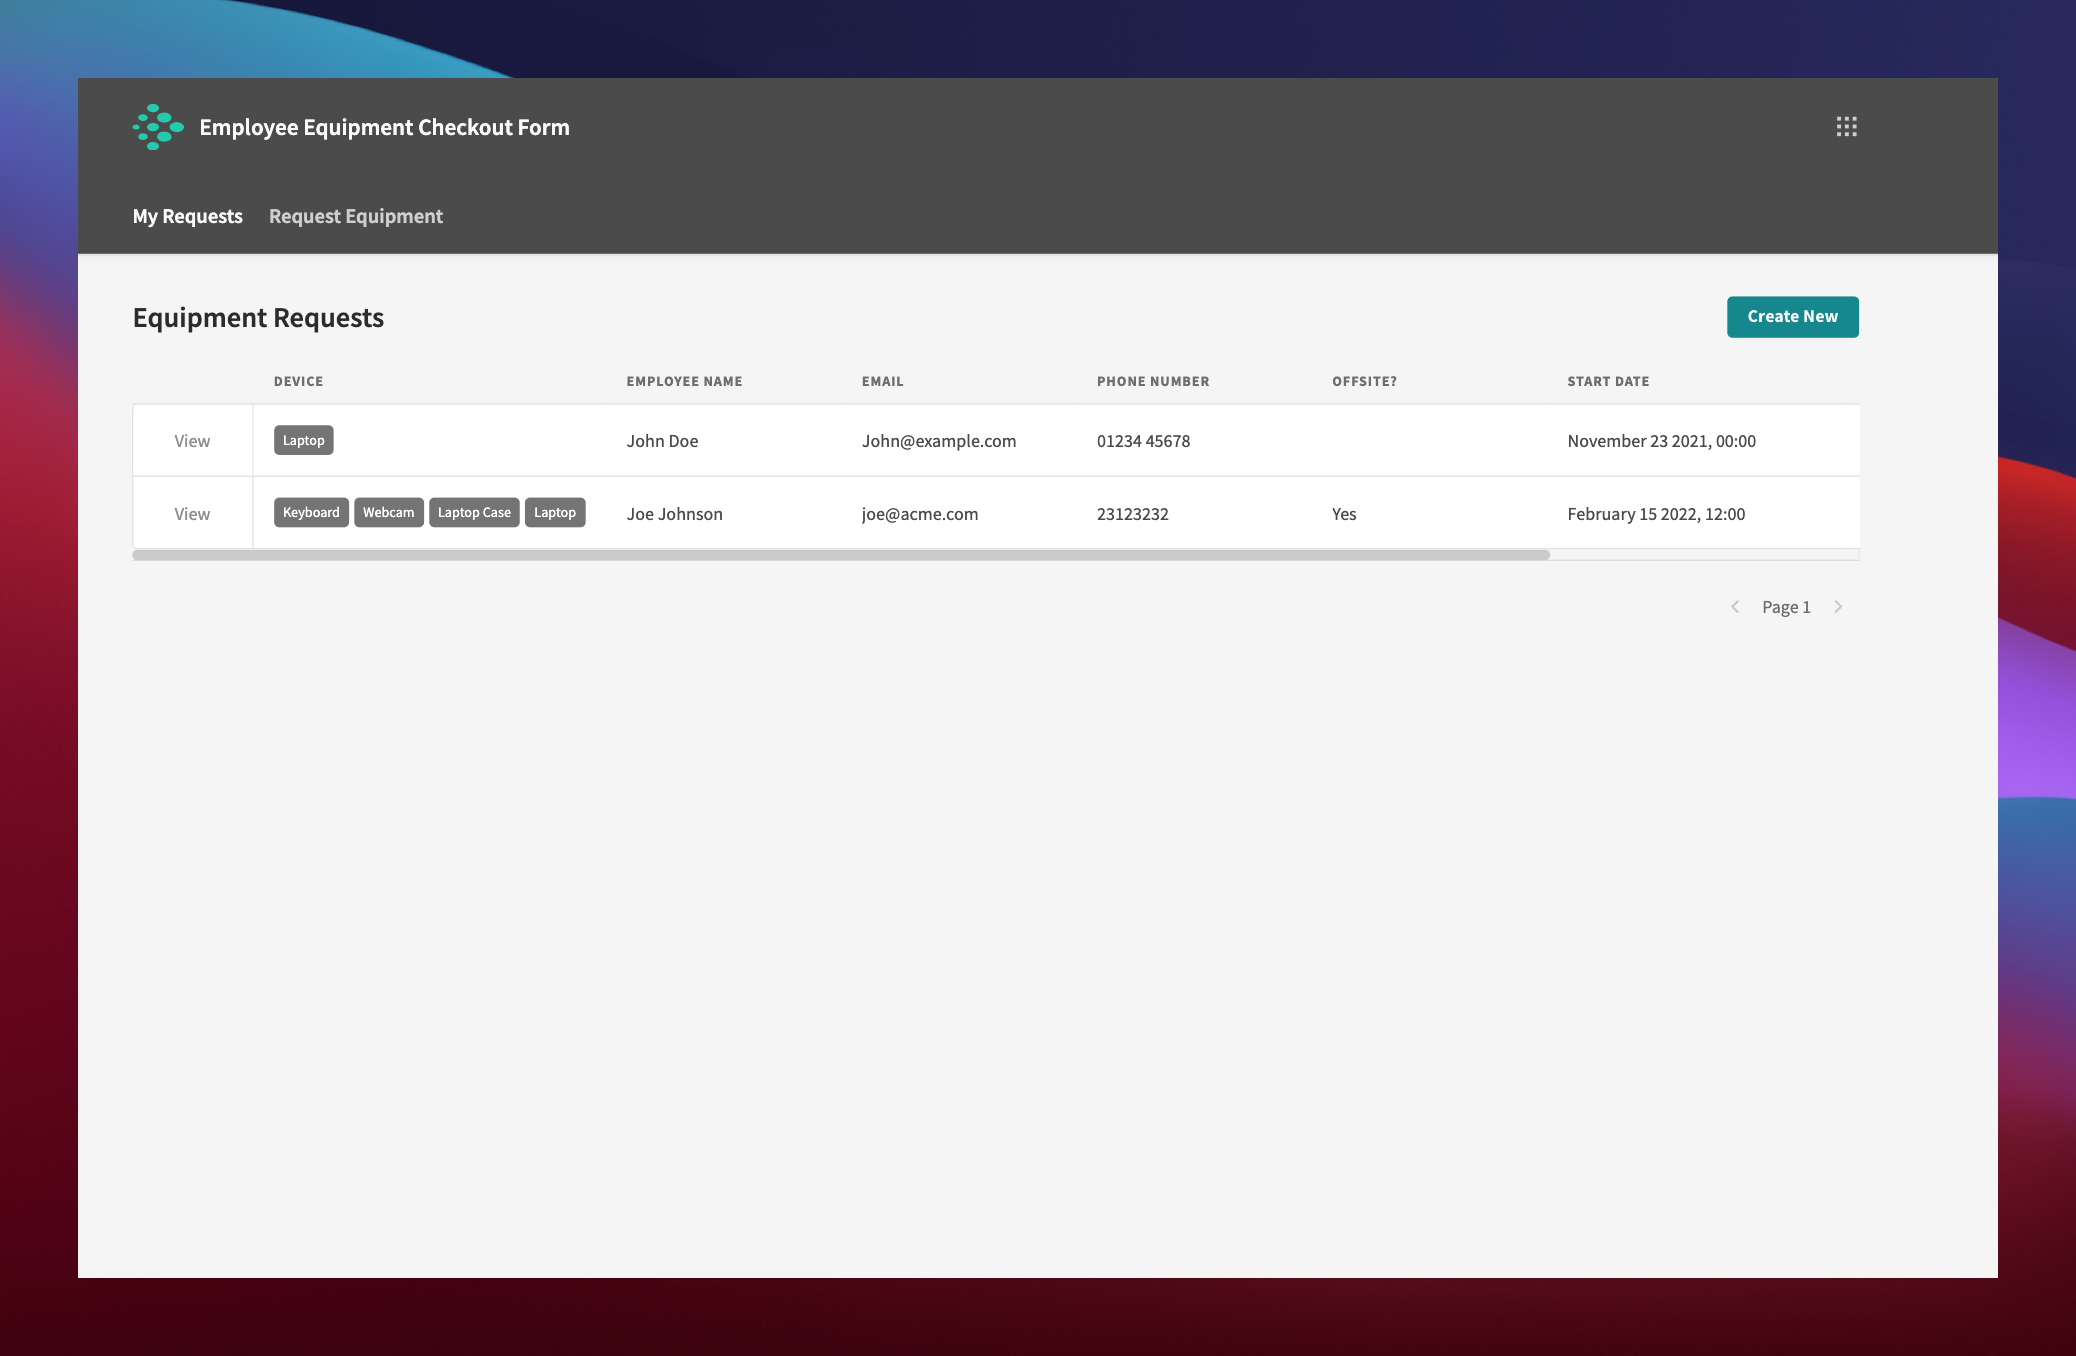The image size is (2076, 1356).
Task: Click the EMPLOYEE NAME column header
Action: coord(684,381)
